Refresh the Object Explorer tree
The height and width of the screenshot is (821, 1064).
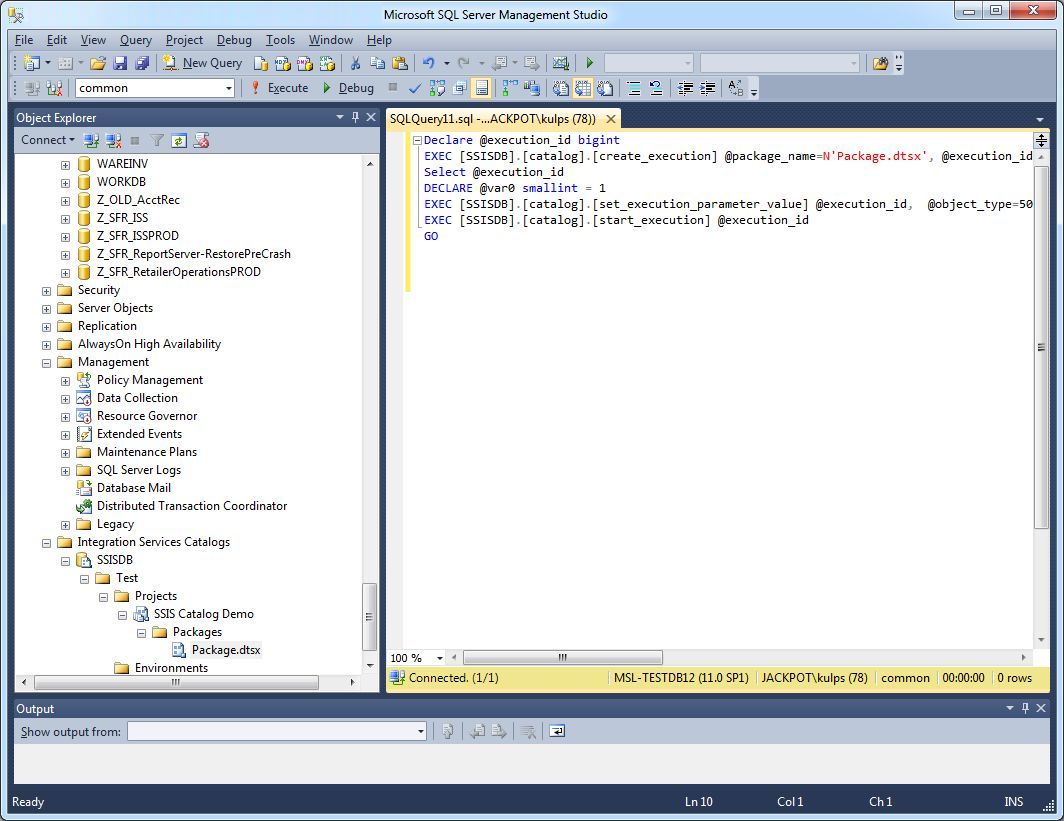tap(179, 141)
